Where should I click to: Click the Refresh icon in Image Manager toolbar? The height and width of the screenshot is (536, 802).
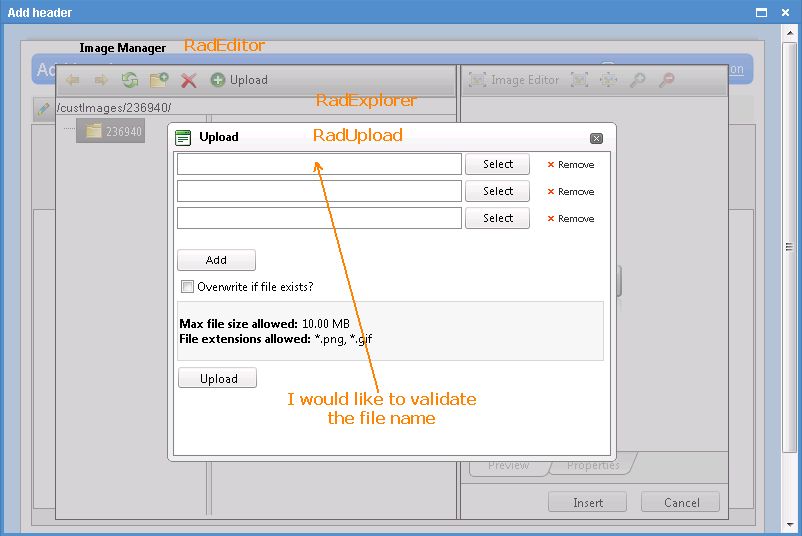[x=130, y=80]
